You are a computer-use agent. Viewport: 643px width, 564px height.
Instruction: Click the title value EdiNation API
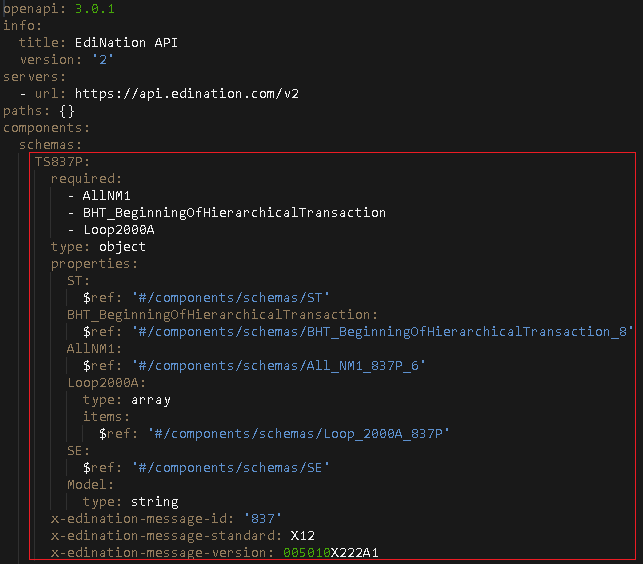[126, 43]
